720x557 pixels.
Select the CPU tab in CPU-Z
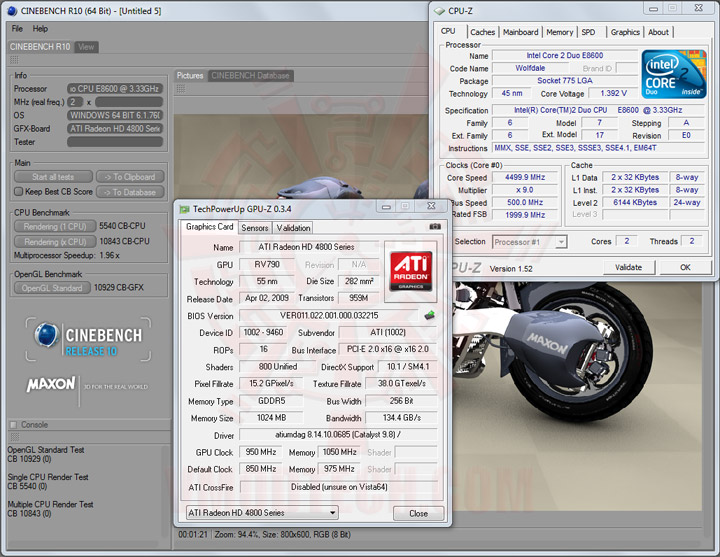pos(448,31)
